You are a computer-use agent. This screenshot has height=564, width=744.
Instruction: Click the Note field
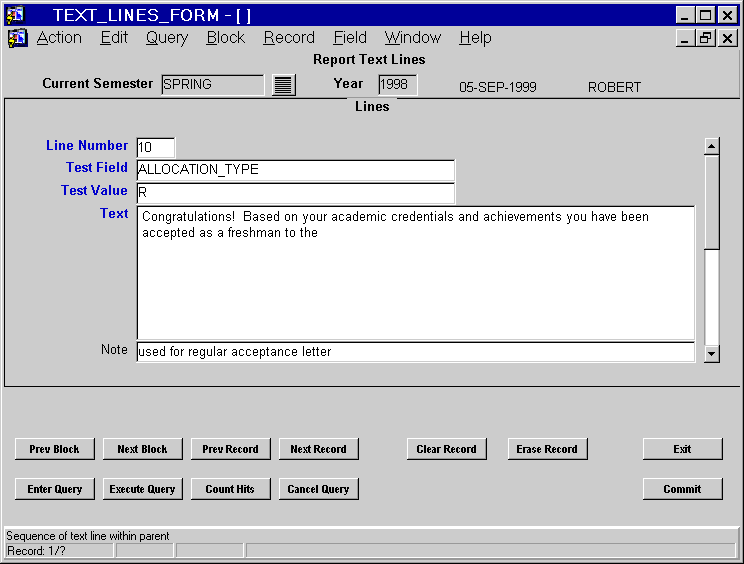416,351
